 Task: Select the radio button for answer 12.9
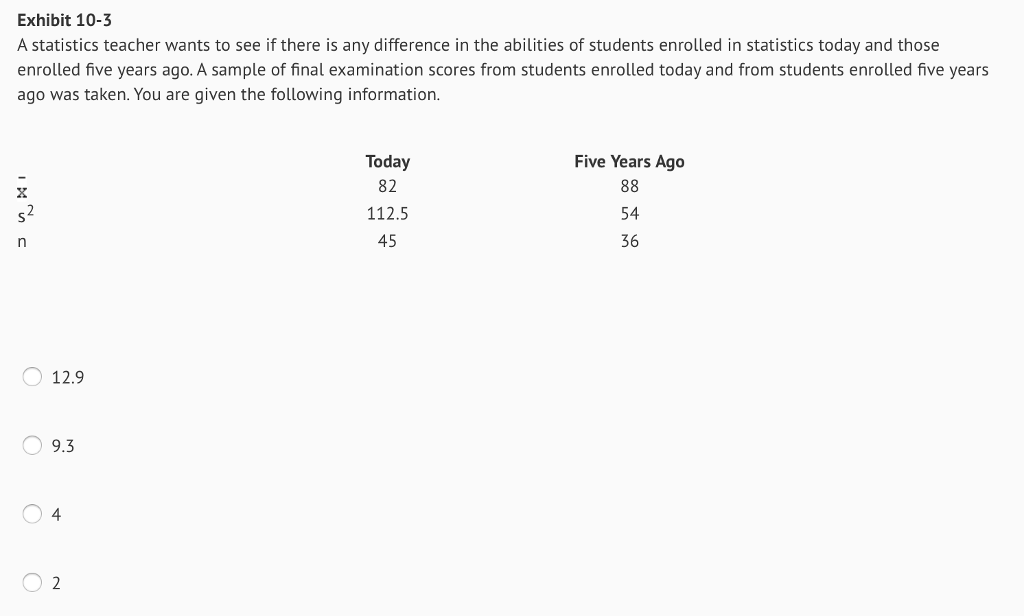coord(32,377)
